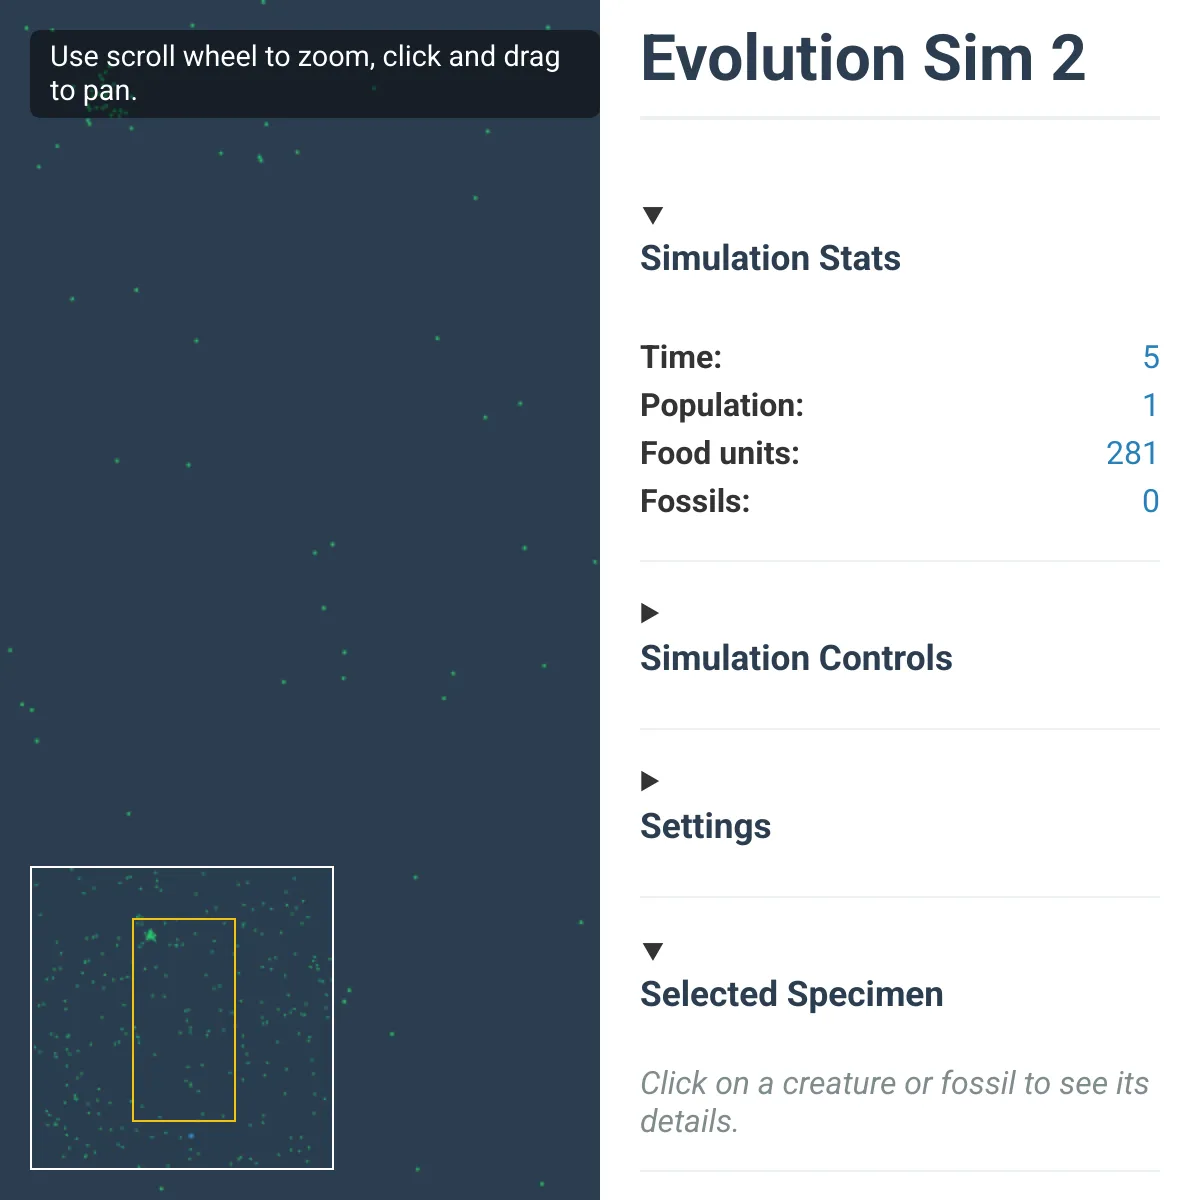The image size is (1200, 1200).
Task: Click the Evolution Sim 2 title
Action: coord(862,58)
